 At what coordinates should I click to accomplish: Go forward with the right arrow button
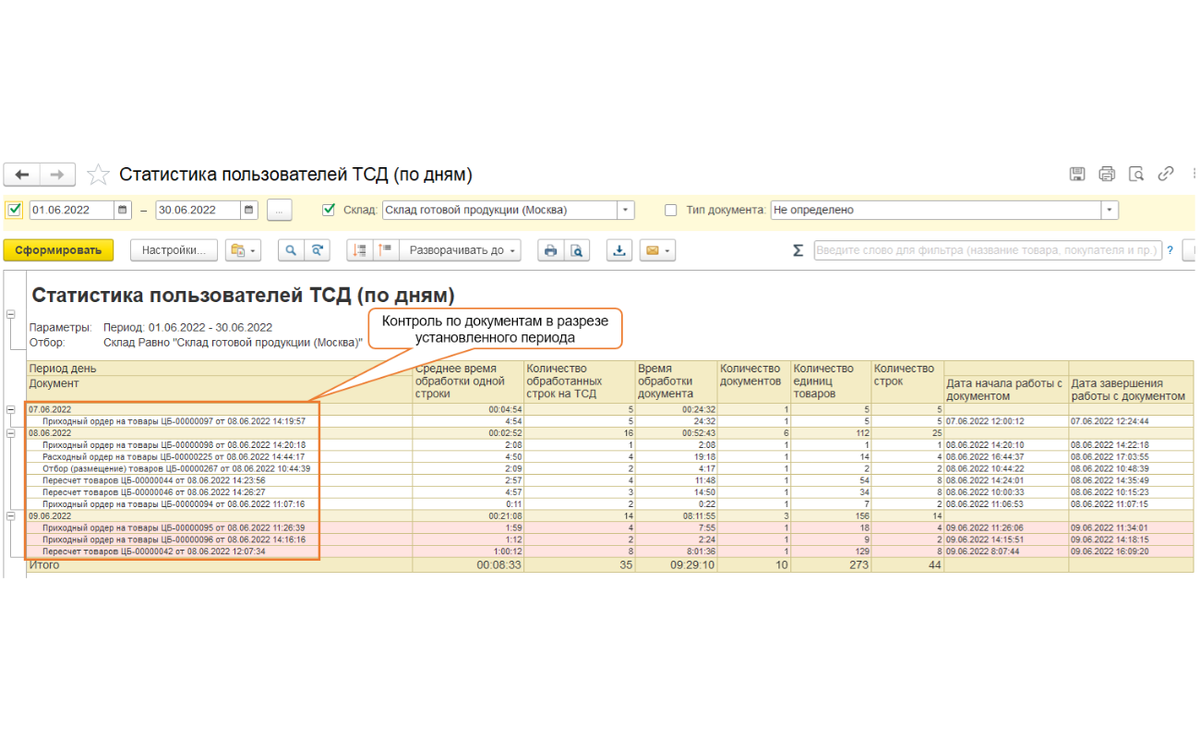tap(57, 175)
